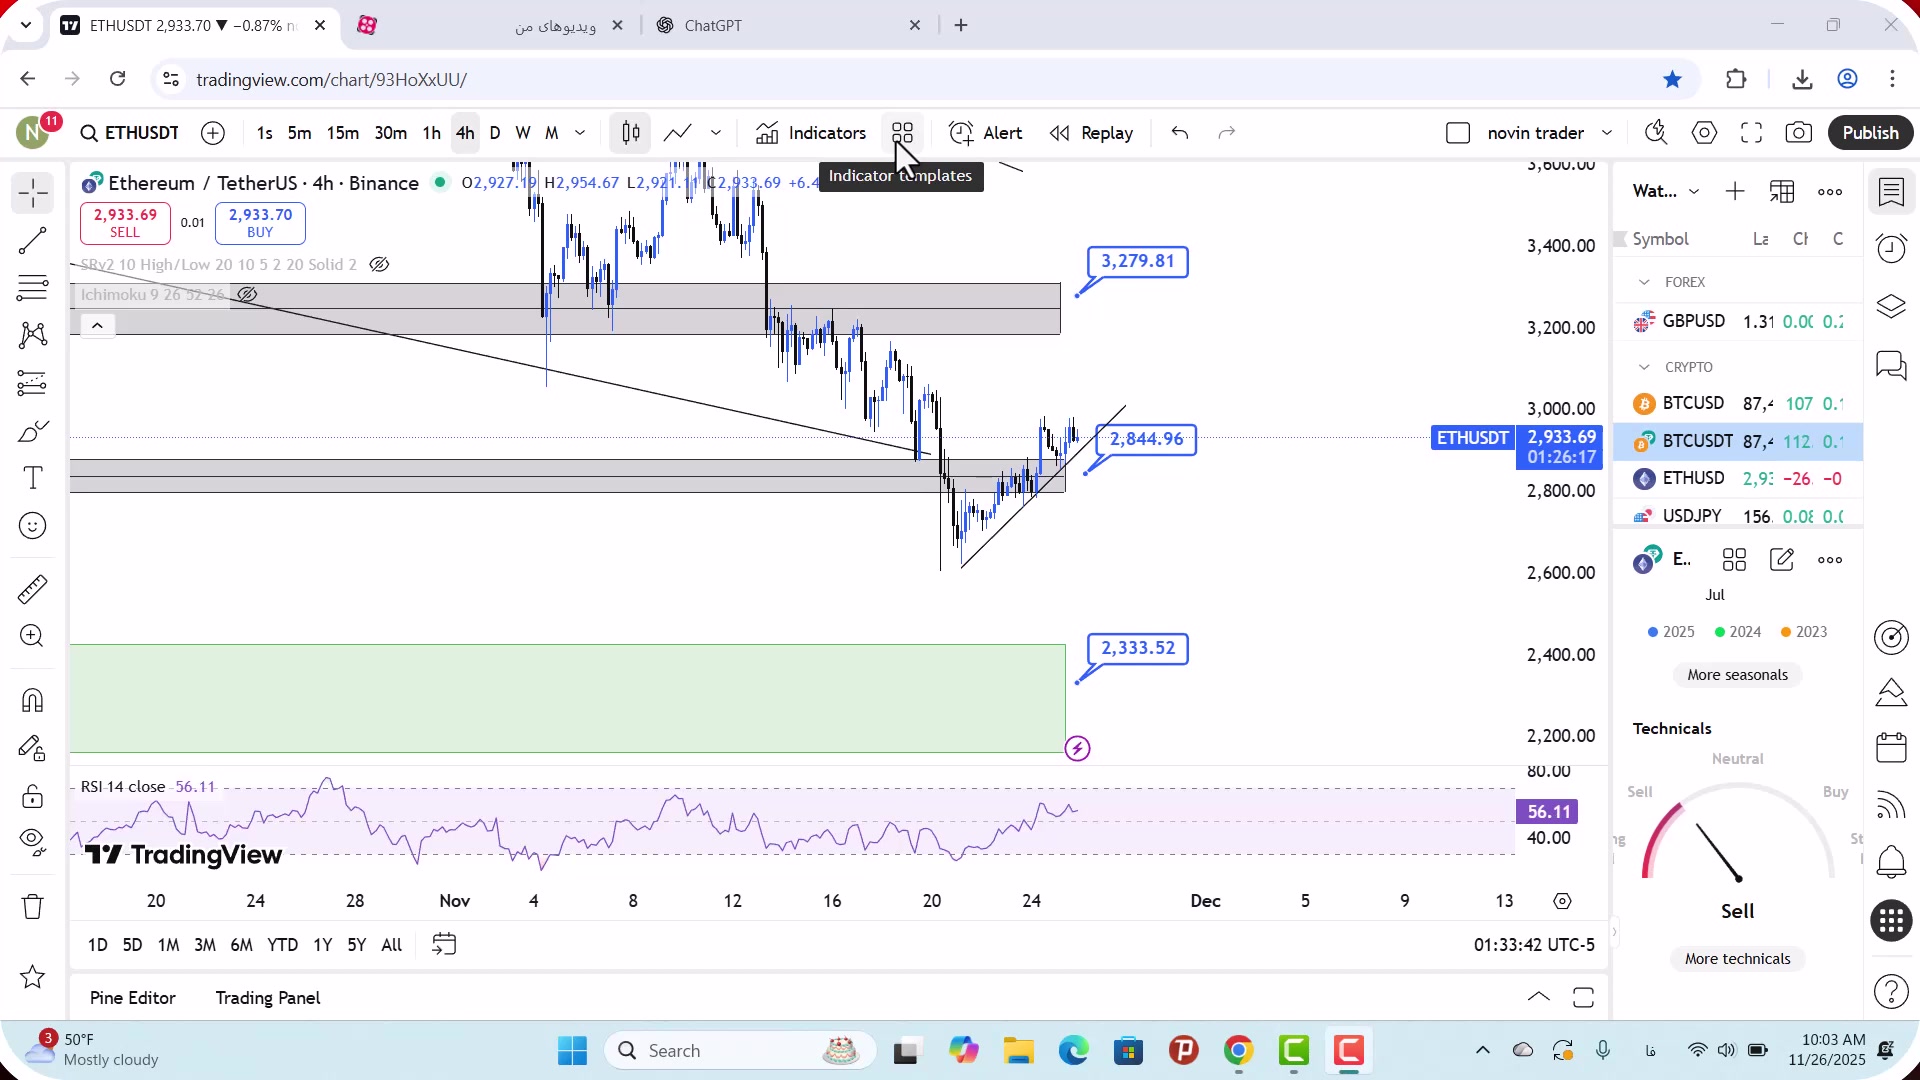Open watchlist advanced view
1920x1080 pixels.
pos(1782,192)
